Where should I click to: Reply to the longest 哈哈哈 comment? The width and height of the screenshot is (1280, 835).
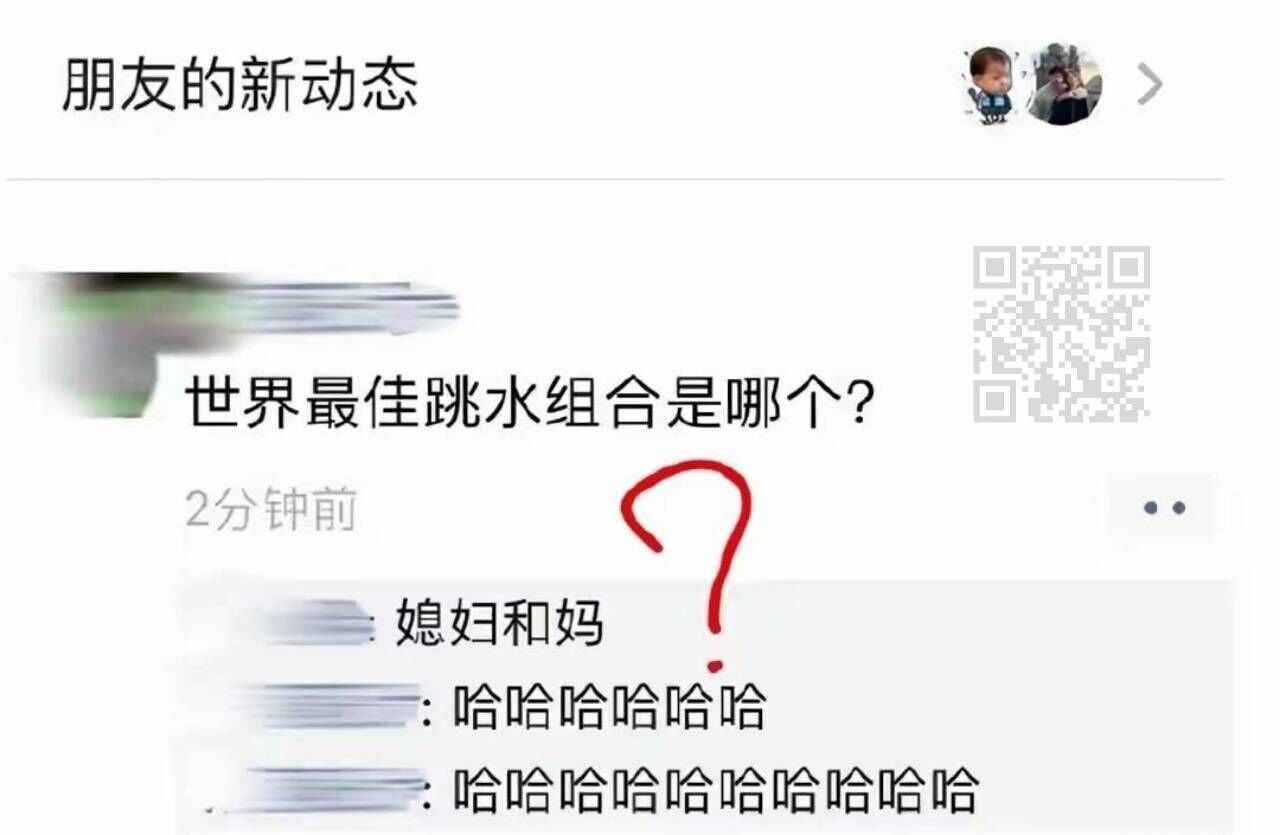[715, 791]
